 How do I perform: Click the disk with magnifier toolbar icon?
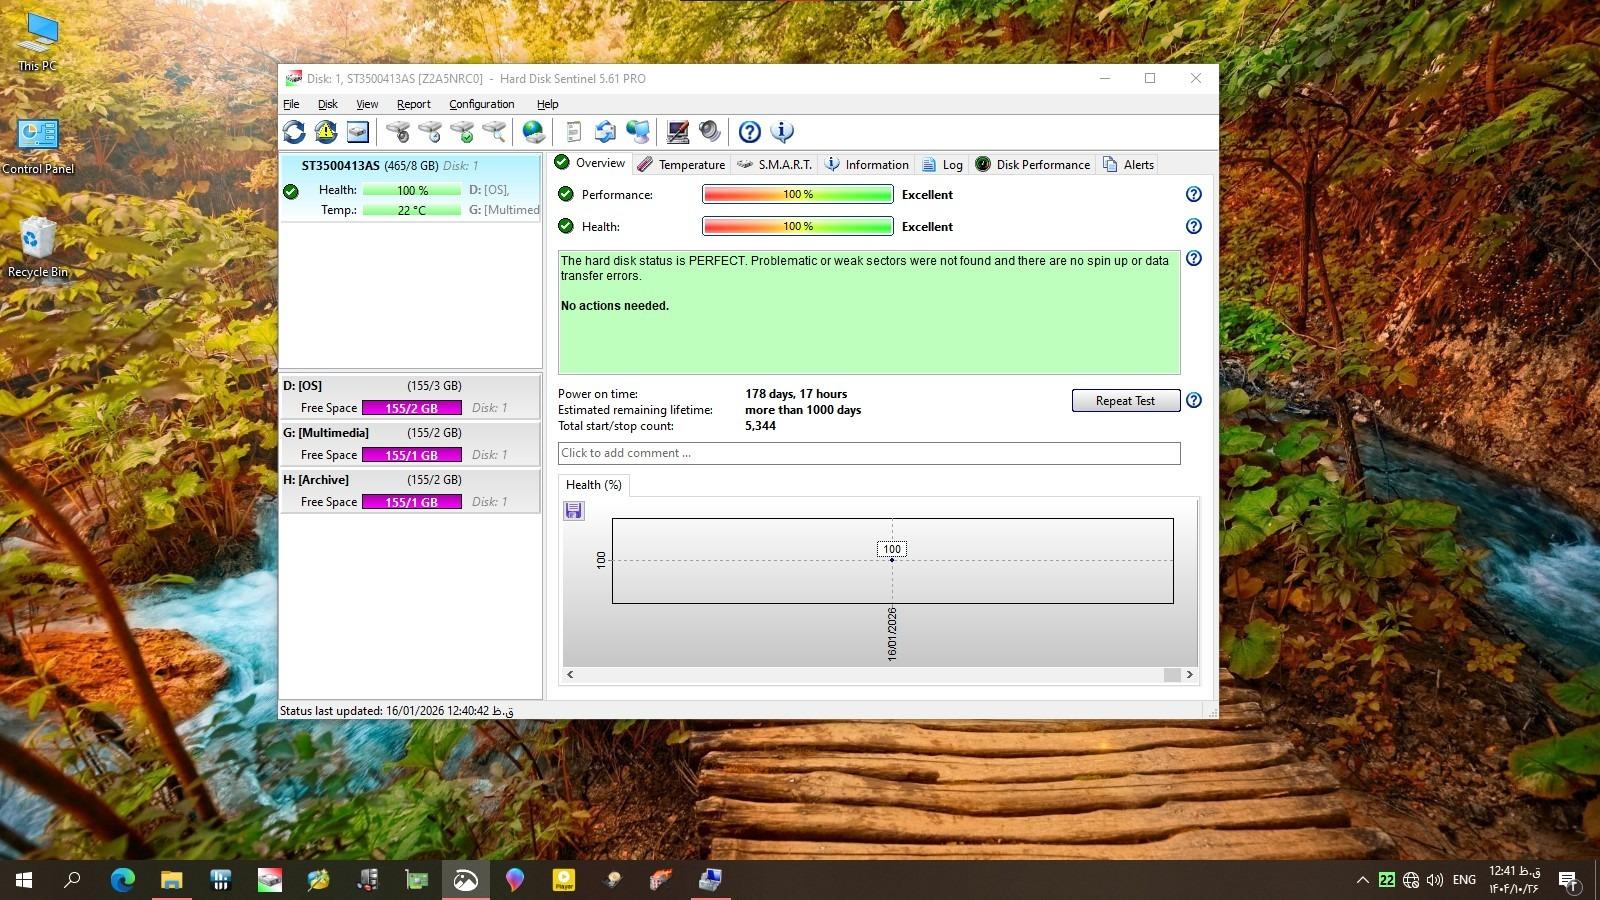pyautogui.click(x=494, y=132)
